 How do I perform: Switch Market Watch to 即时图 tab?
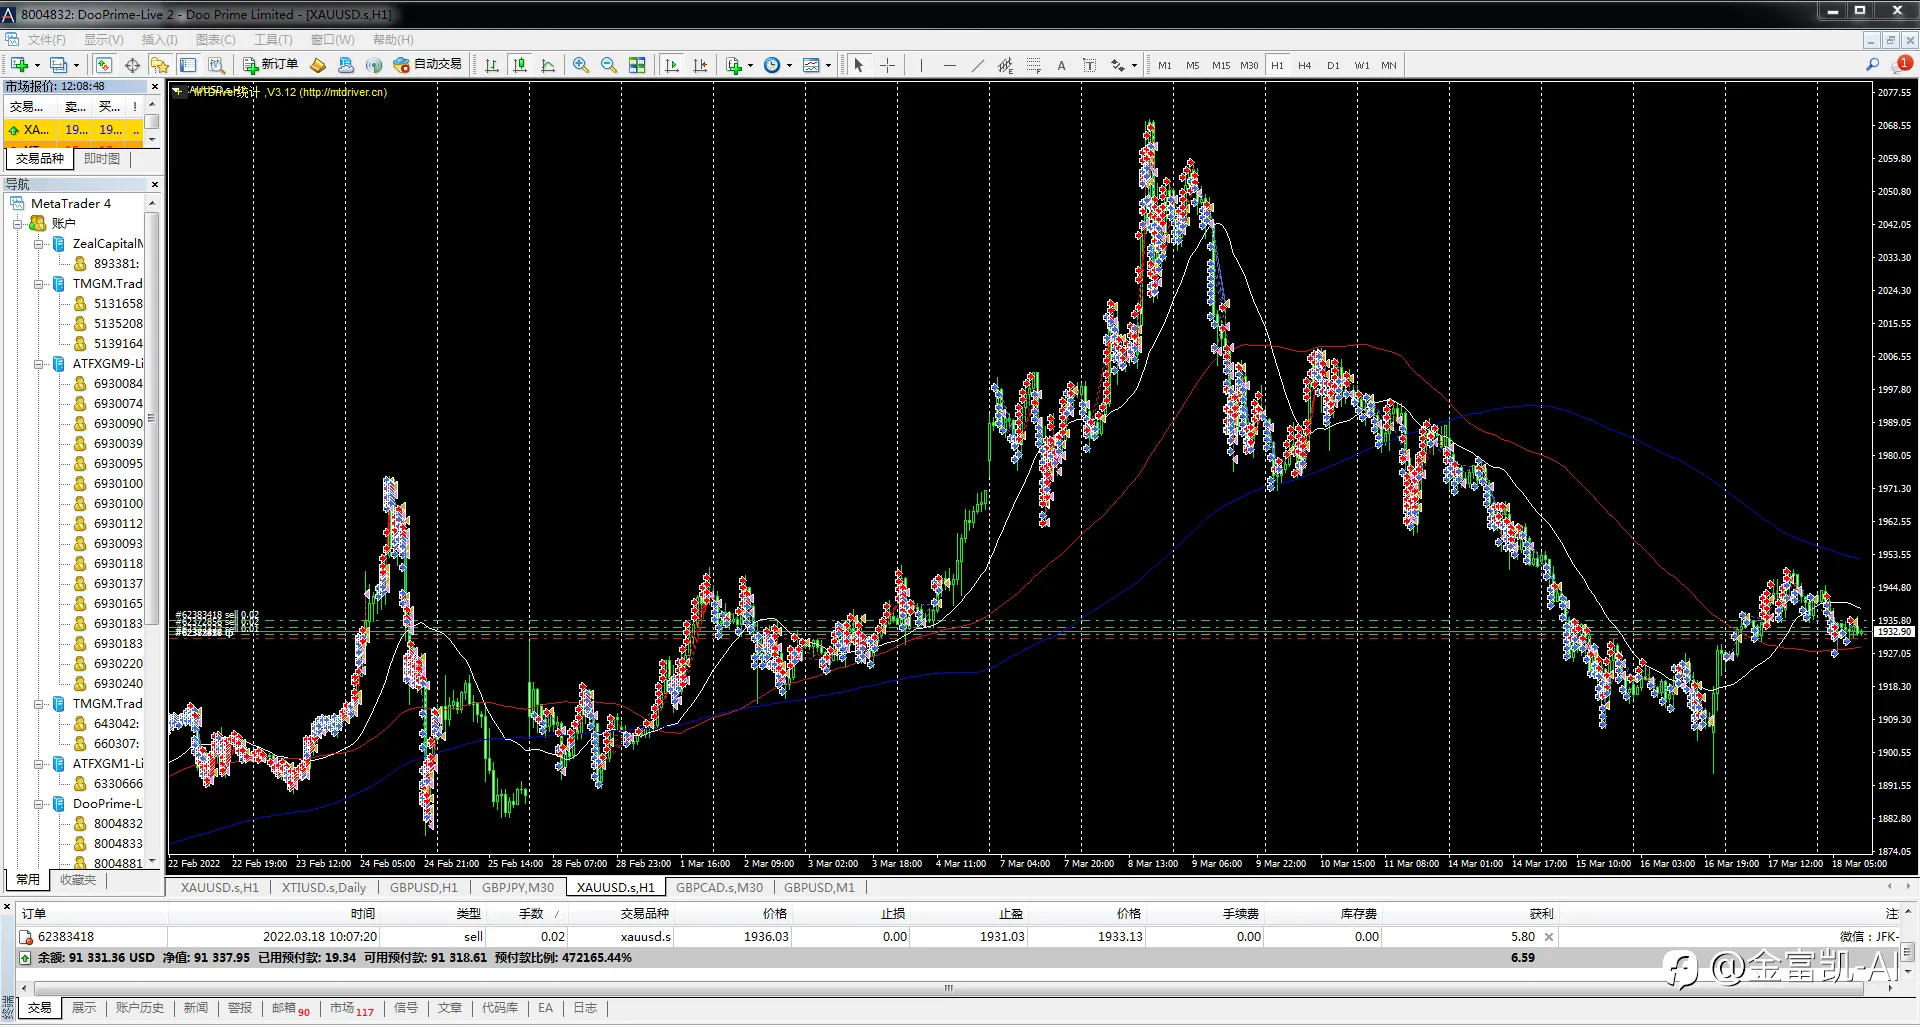pyautogui.click(x=101, y=159)
